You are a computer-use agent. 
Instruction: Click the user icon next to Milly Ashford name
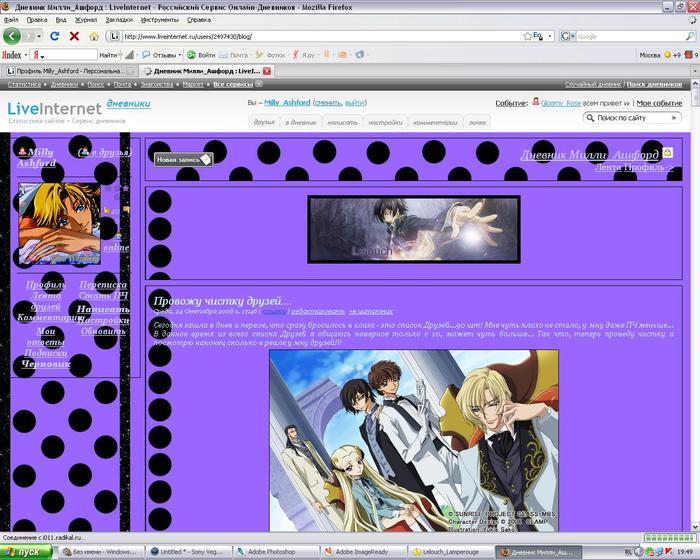click(x=22, y=152)
